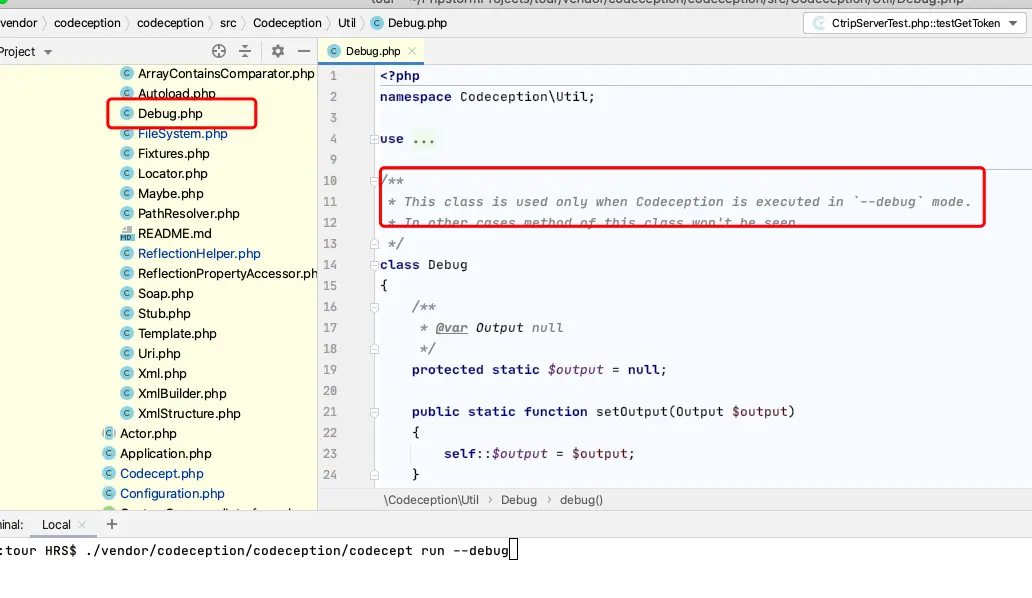Open XmlStructure.php in the project tree
The width and height of the screenshot is (1032, 598).
(189, 414)
